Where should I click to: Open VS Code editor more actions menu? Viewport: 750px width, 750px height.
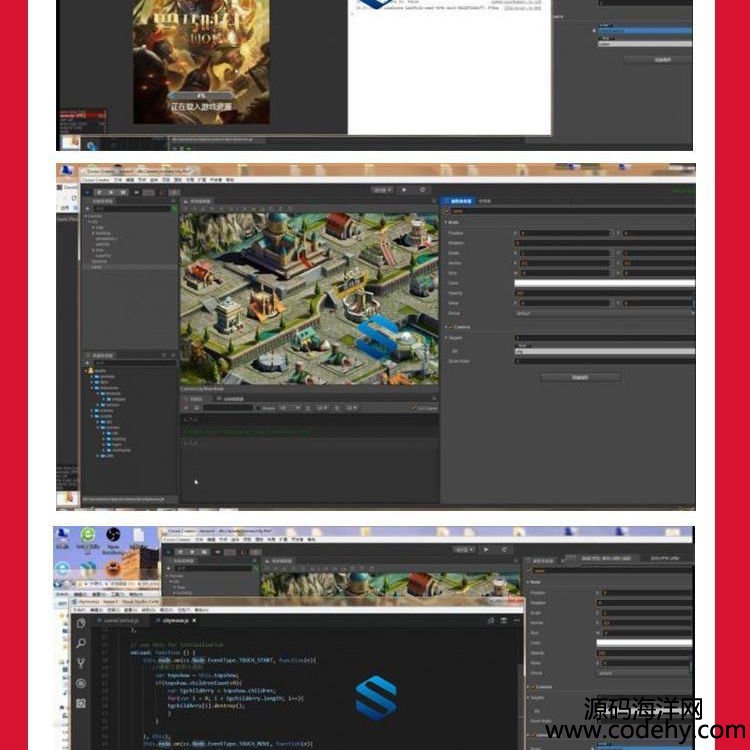pos(517,620)
